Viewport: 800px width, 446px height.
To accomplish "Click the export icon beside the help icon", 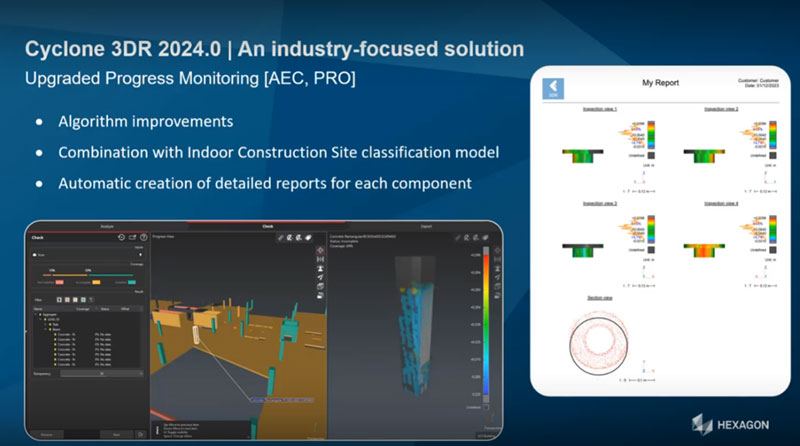I will click(133, 237).
